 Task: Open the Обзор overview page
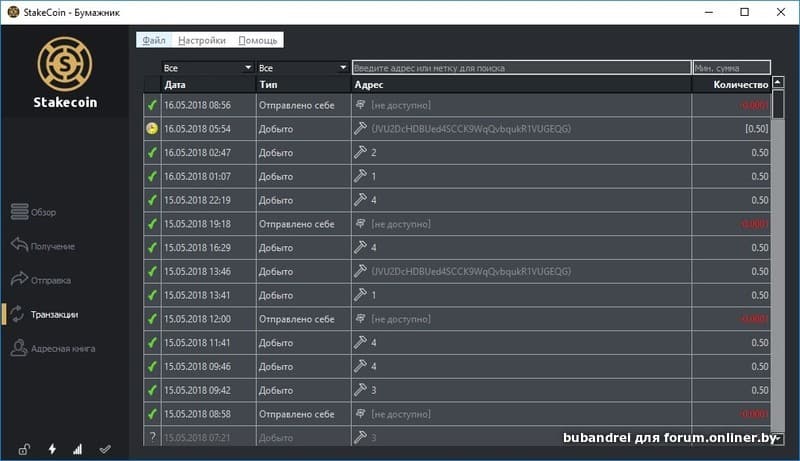34,212
